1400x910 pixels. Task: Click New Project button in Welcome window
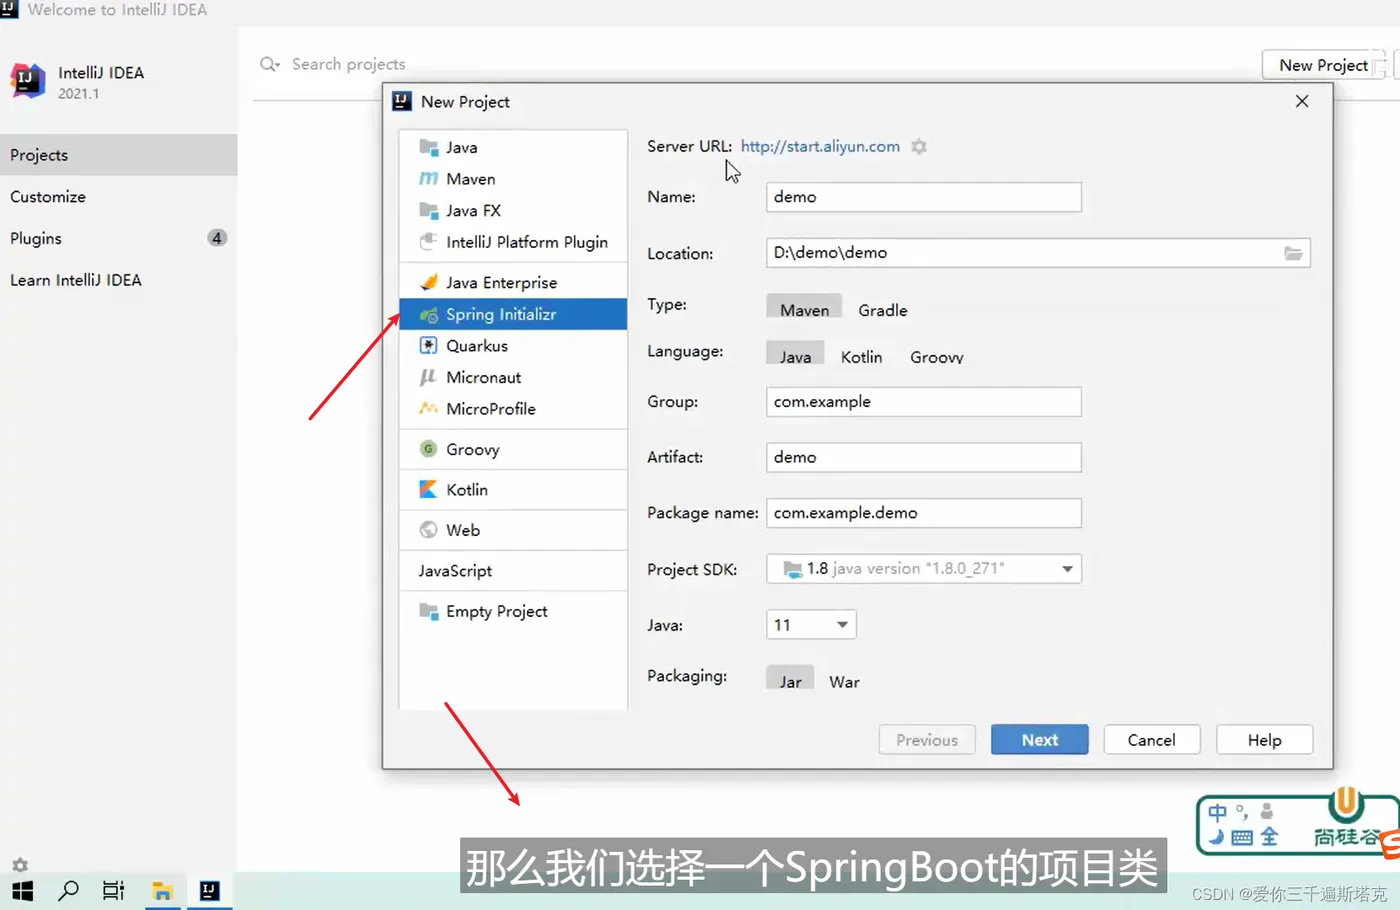(x=1323, y=65)
